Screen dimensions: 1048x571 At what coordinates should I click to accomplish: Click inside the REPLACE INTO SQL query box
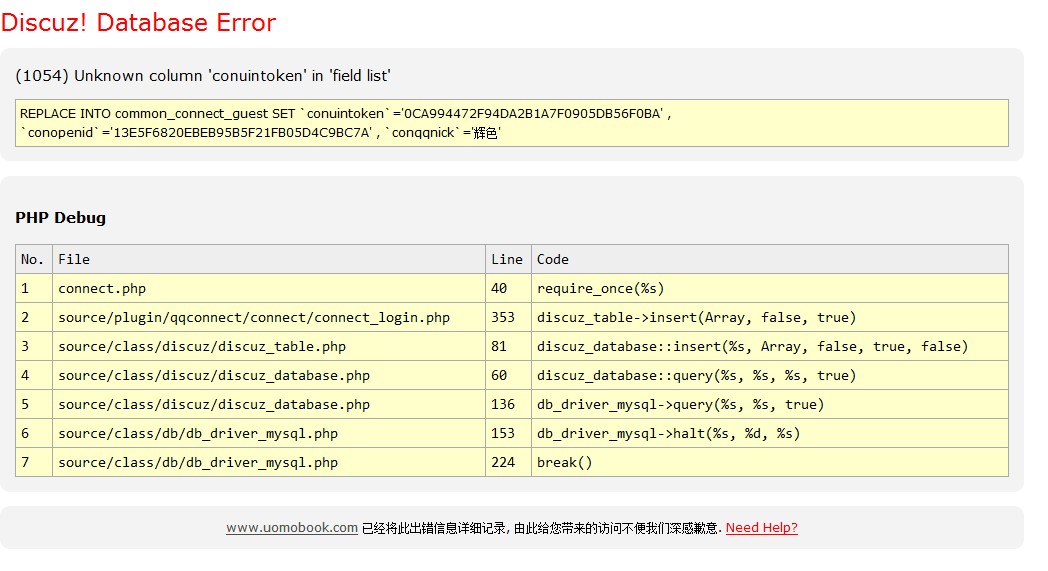(511, 123)
